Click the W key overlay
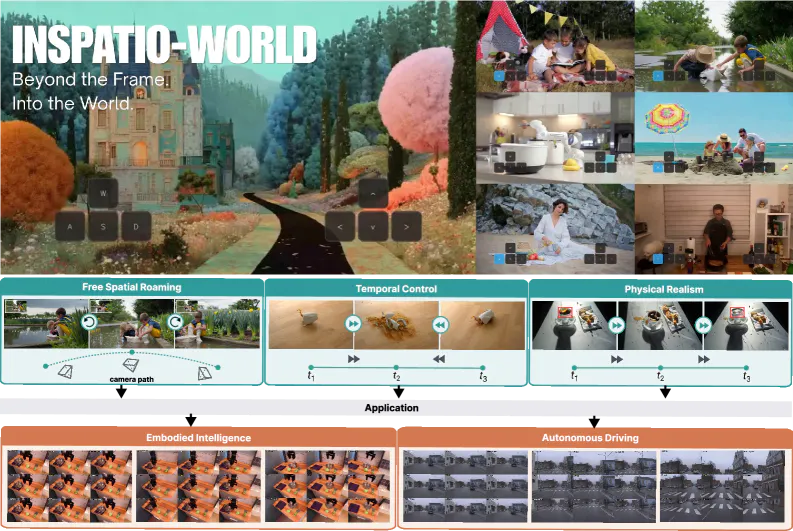This screenshot has width=793, height=531. (103, 193)
